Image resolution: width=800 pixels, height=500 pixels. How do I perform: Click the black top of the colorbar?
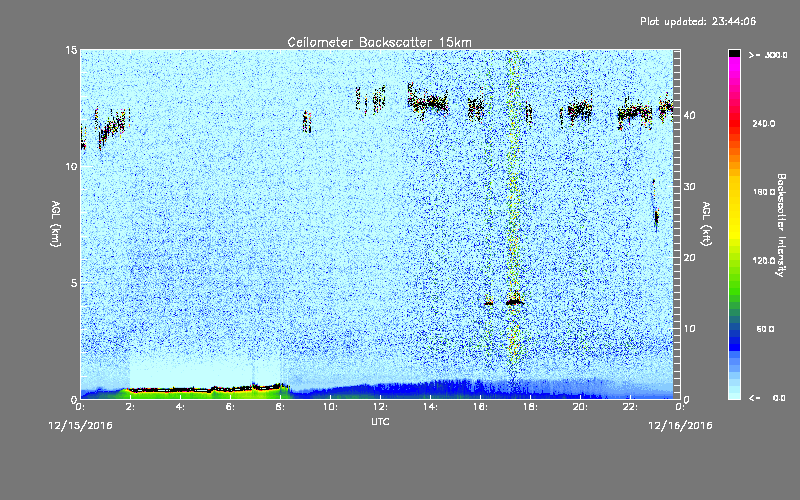click(734, 53)
